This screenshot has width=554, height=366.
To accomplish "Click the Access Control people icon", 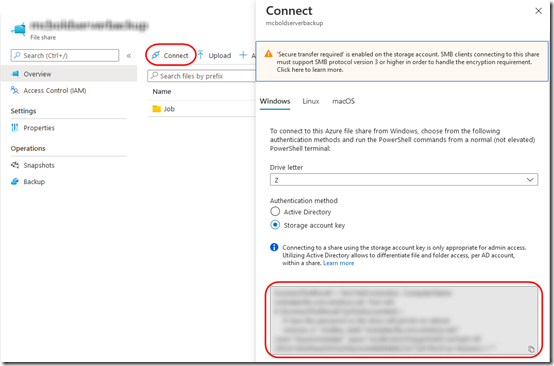I will pos(15,90).
